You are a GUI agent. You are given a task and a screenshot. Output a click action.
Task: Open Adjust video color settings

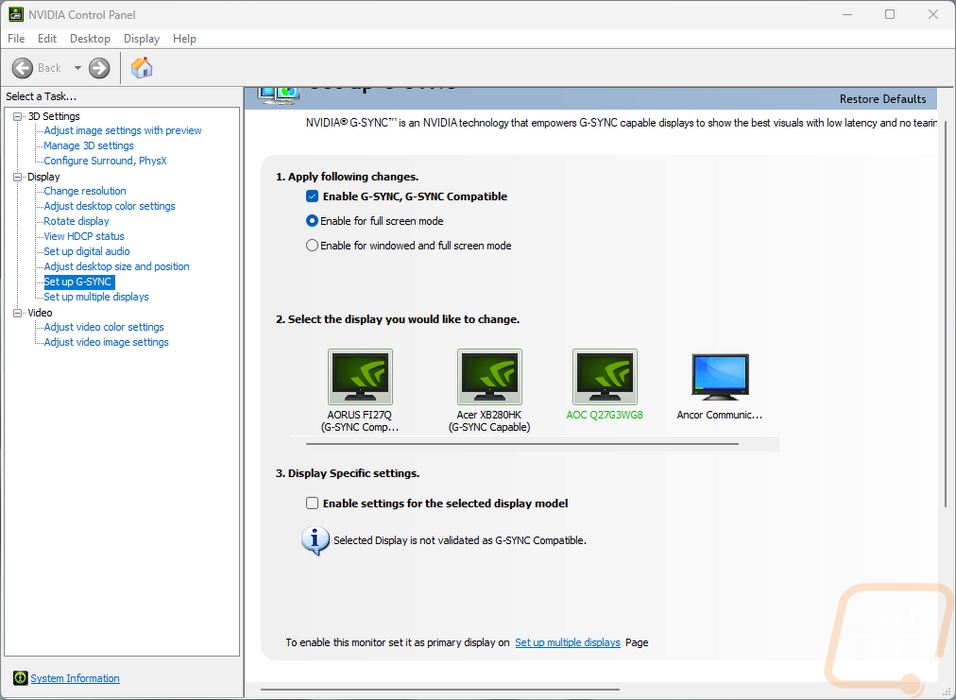tap(104, 327)
